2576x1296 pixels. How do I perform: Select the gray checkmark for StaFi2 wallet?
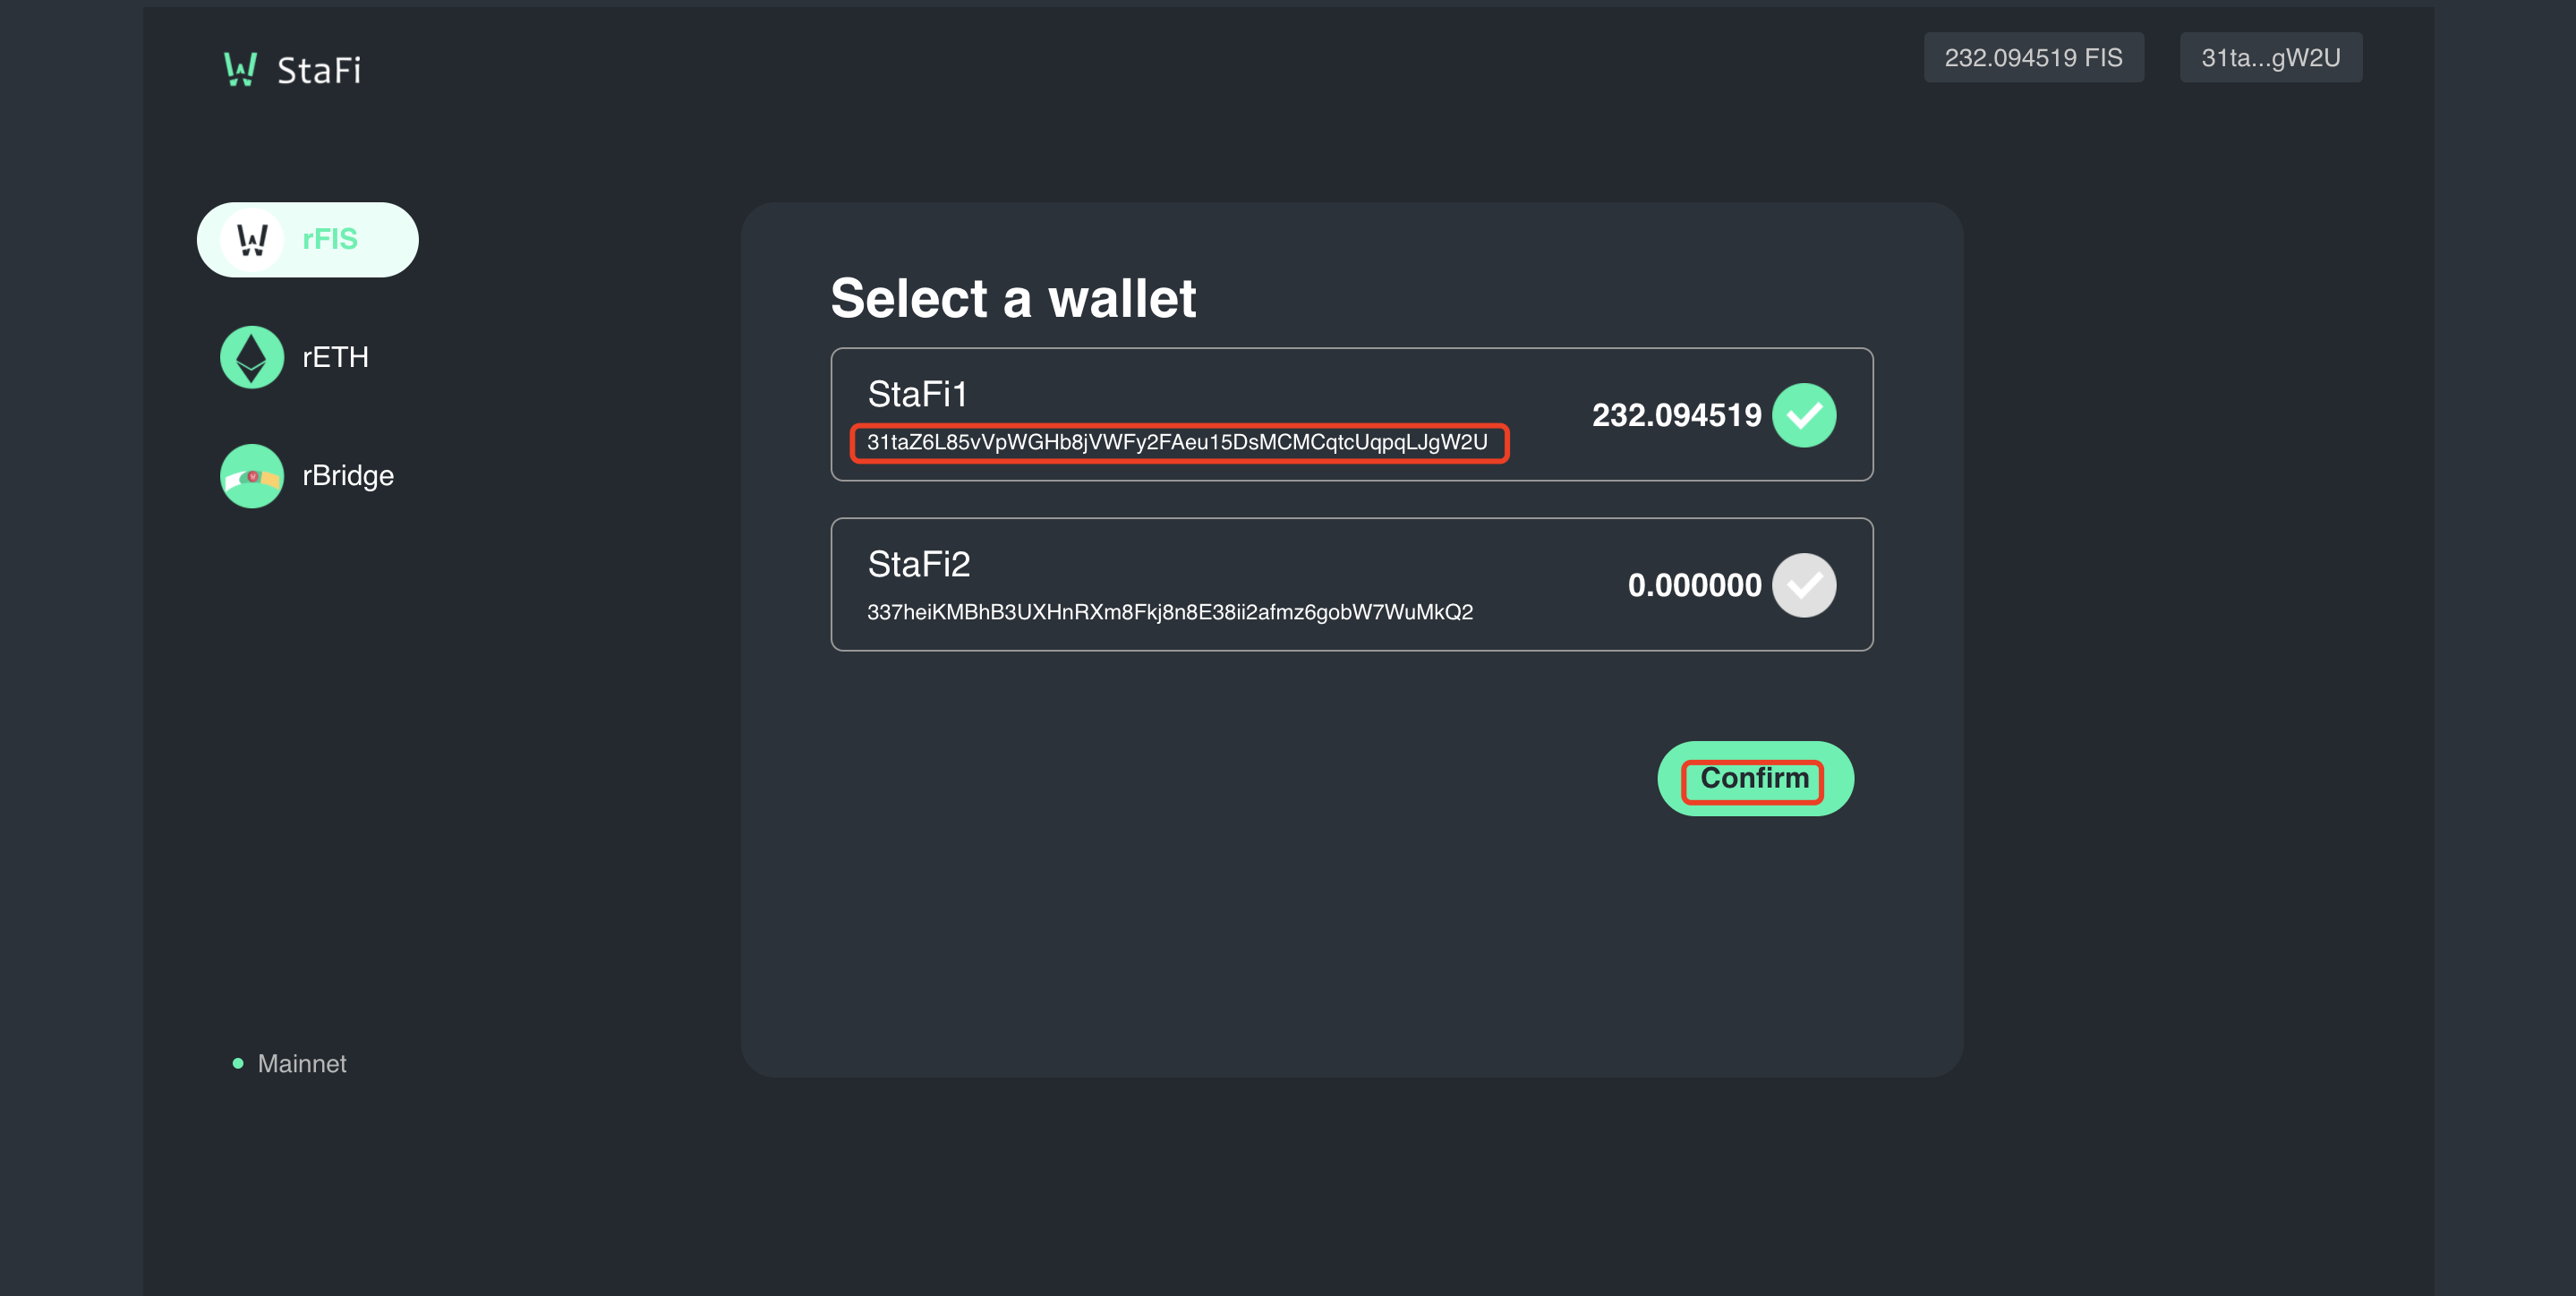1804,585
